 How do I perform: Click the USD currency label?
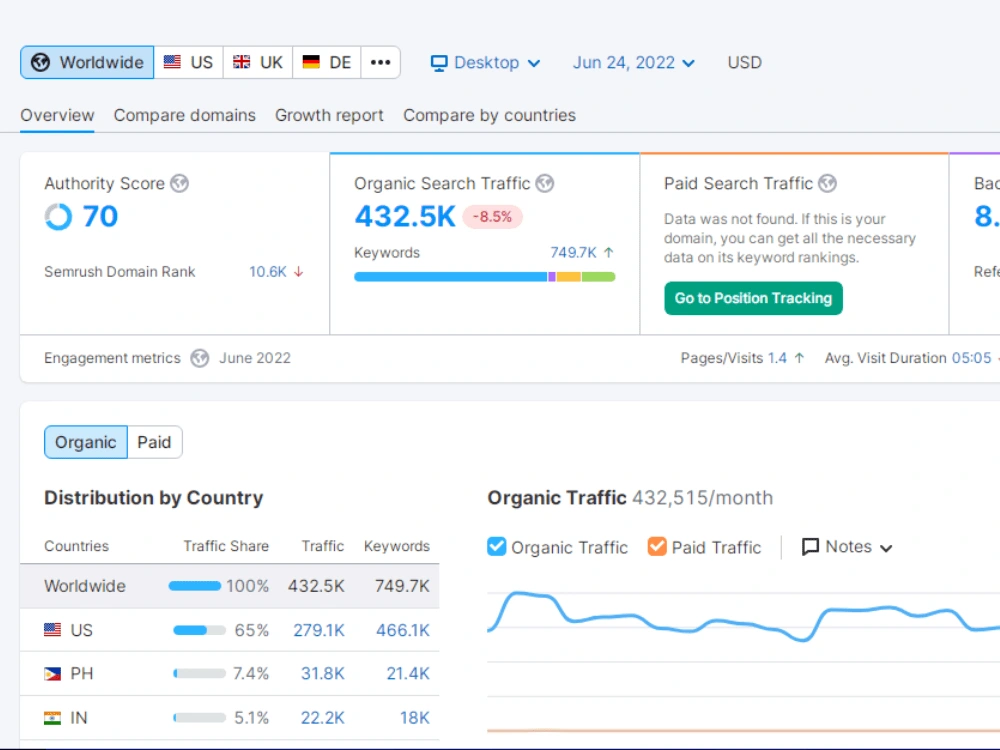point(744,62)
